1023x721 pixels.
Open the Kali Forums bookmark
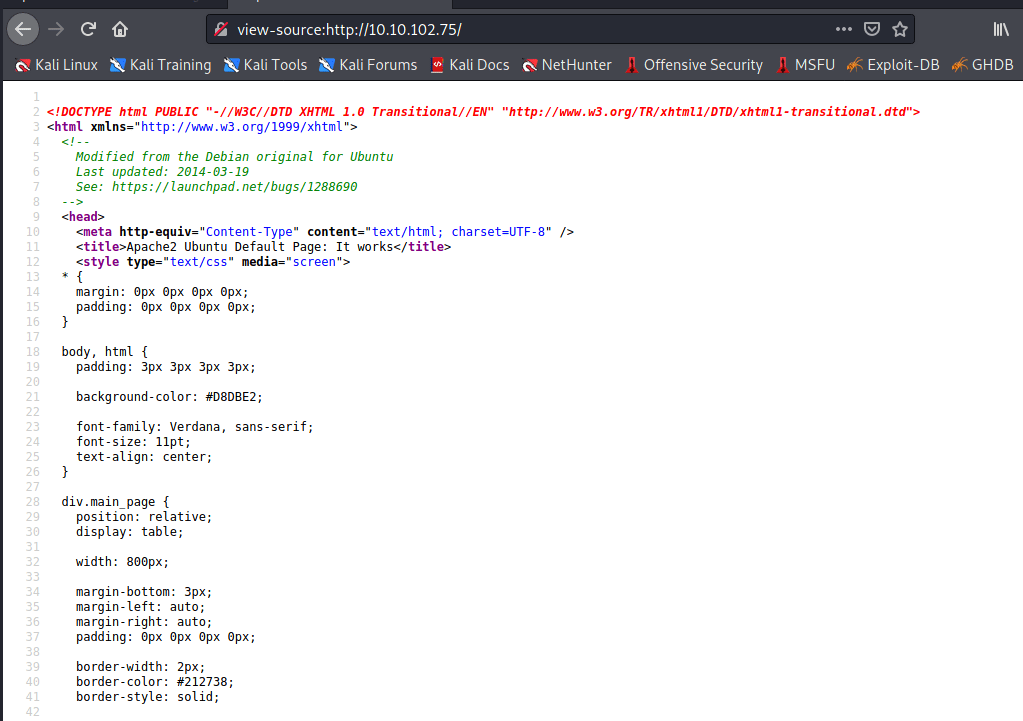(x=368, y=65)
